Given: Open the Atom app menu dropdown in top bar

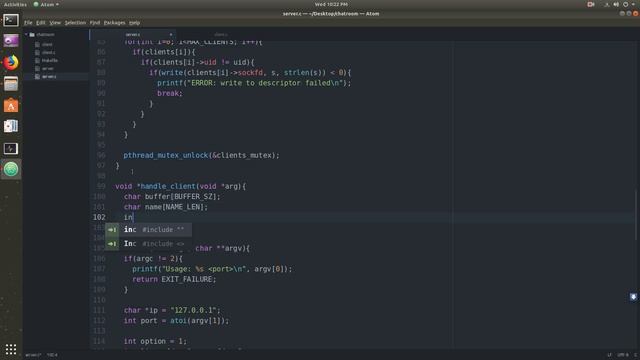Looking at the screenshot, I should [x=46, y=4].
